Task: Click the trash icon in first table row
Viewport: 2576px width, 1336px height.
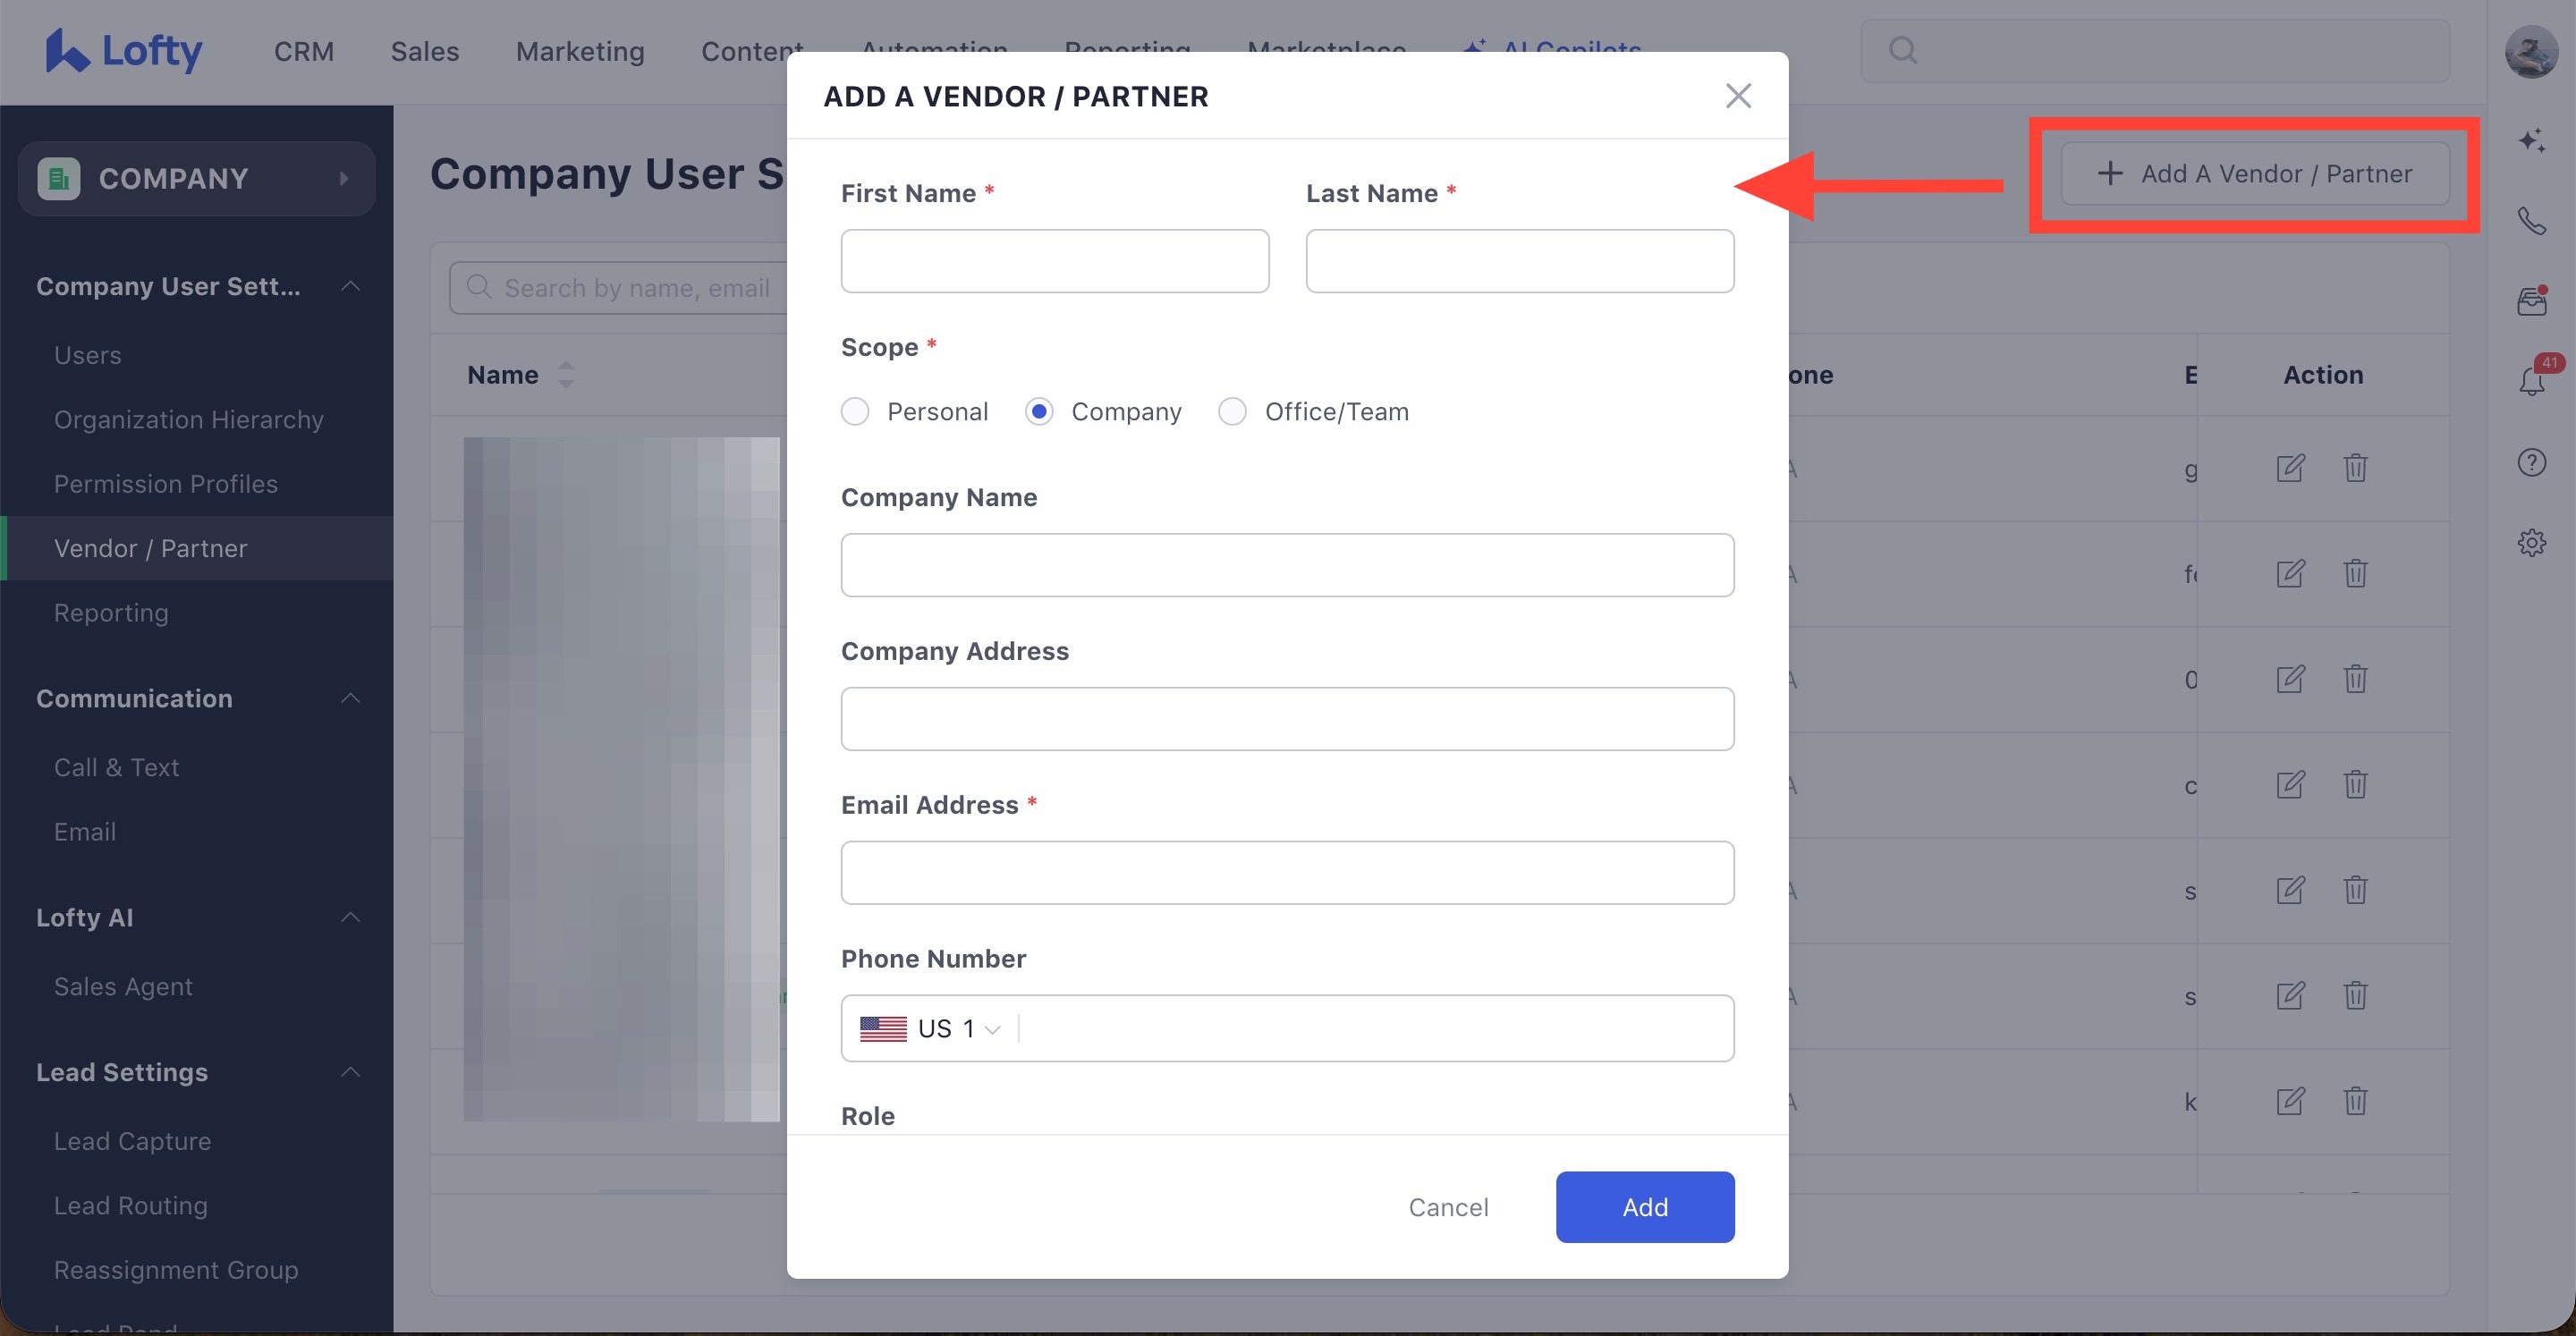Action: coord(2355,468)
